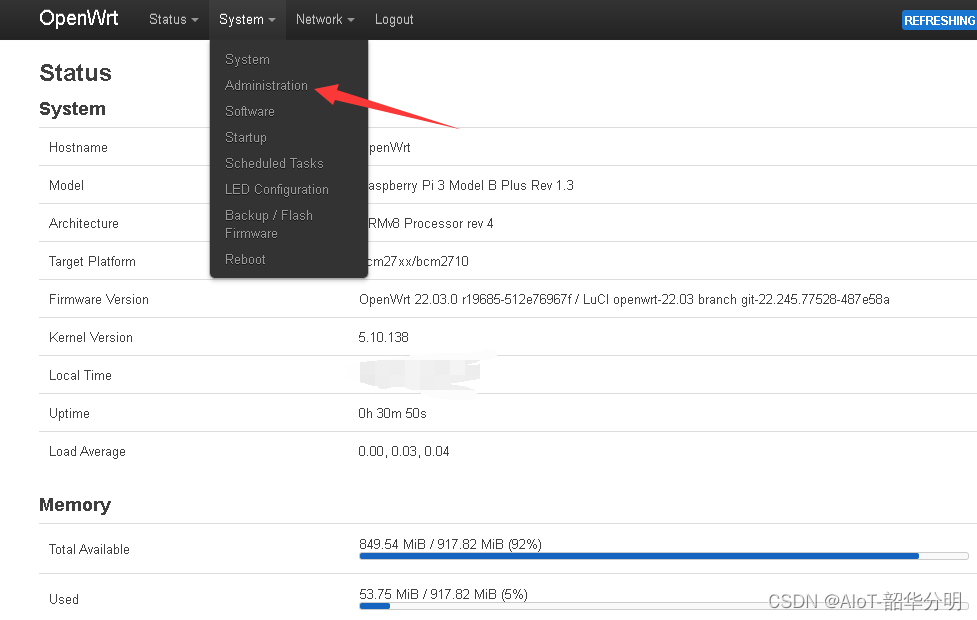Click the ARMv8 Processor rev 4 value
This screenshot has height=620, width=977.
431,224
